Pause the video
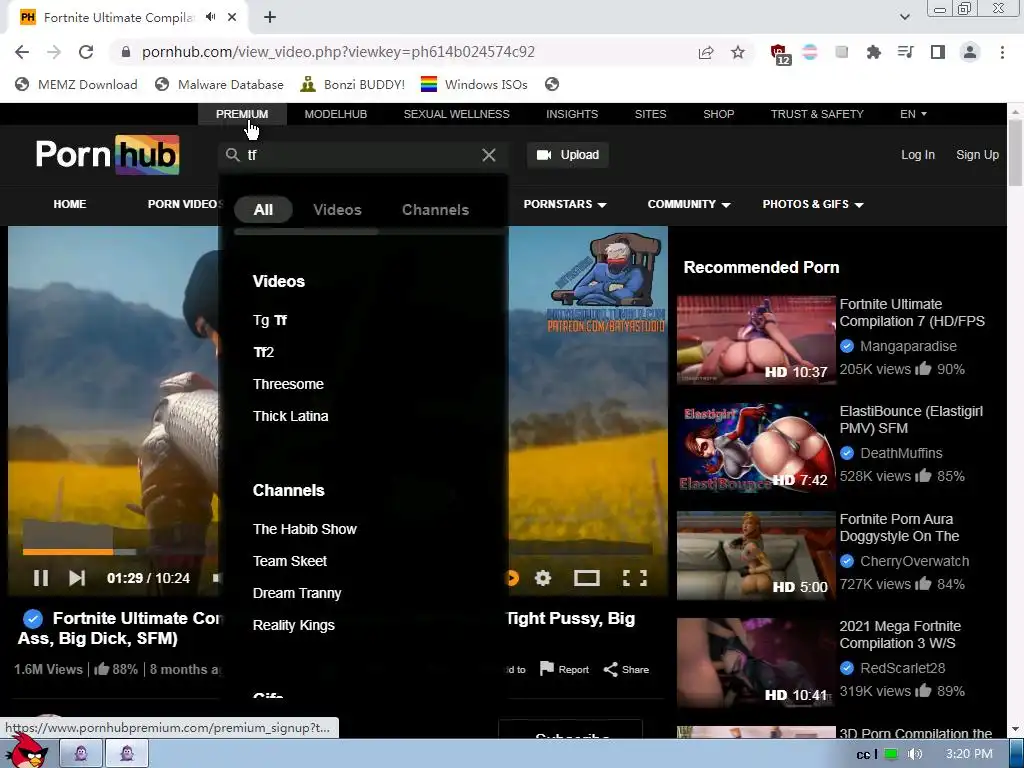Screen dimensions: 1024x768 pos(40,578)
